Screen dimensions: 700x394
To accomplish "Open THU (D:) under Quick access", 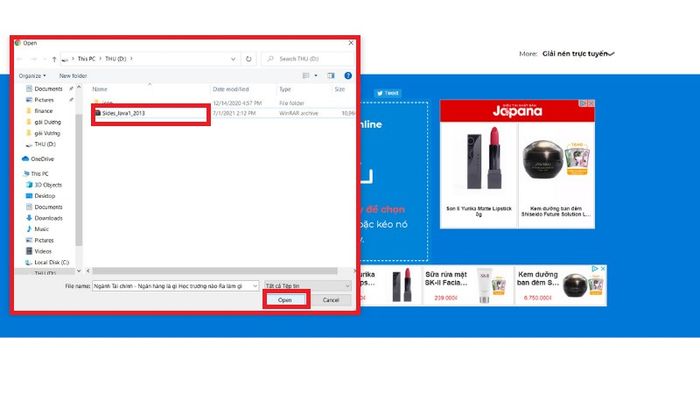I will pos(45,144).
